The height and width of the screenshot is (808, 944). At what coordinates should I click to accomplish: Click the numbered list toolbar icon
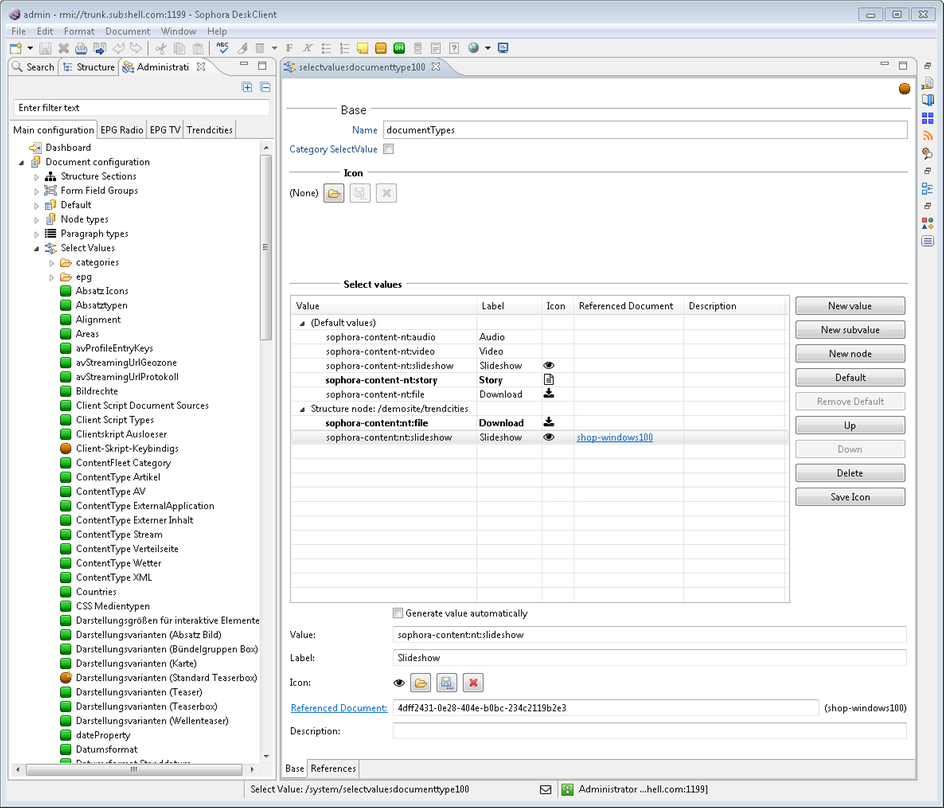[x=344, y=48]
